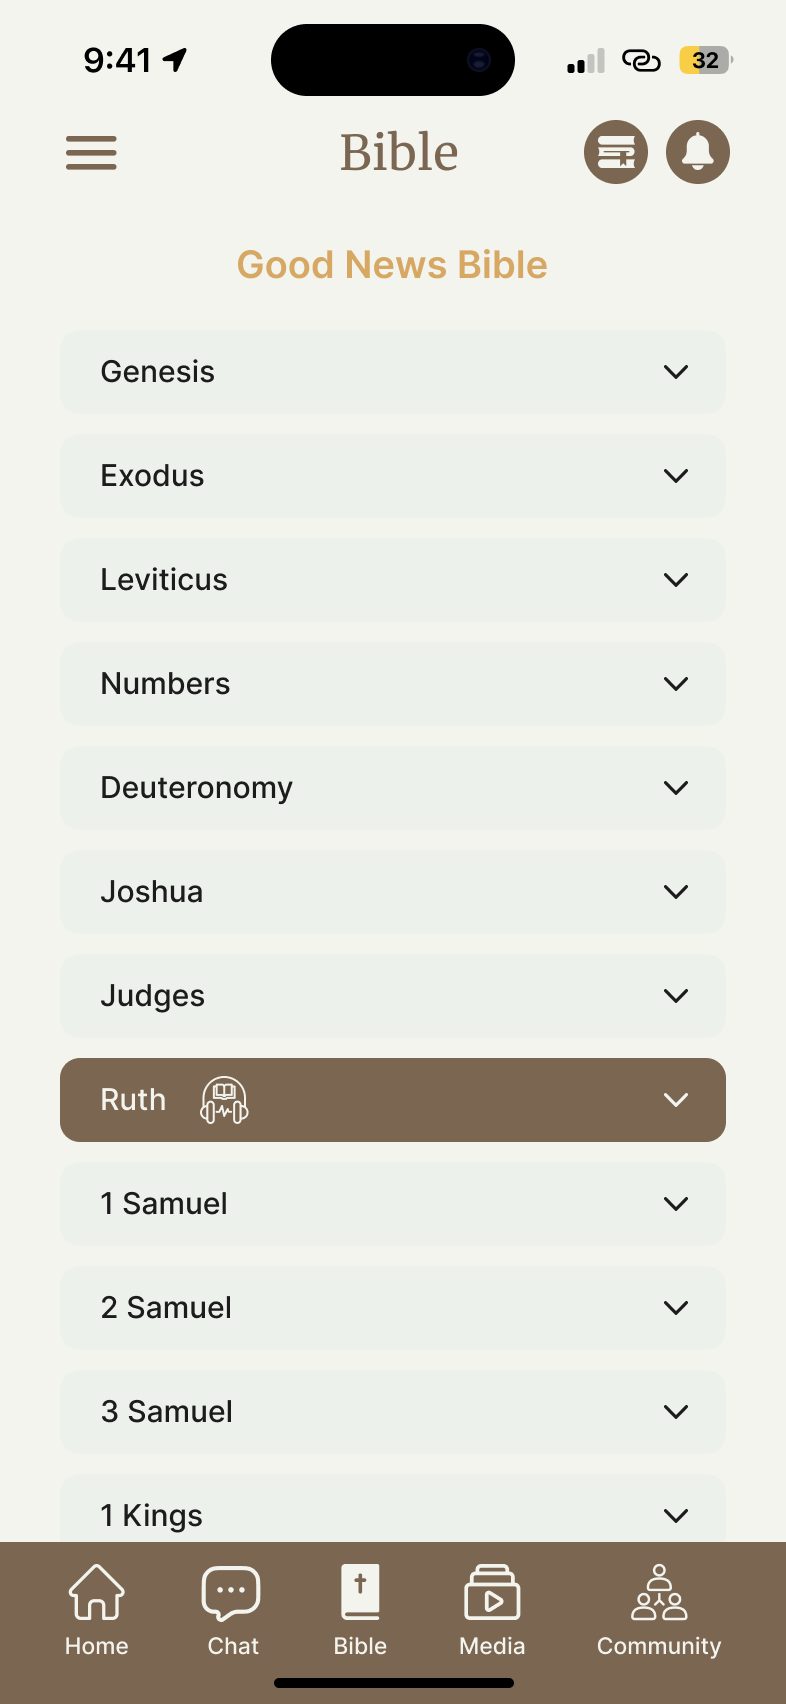Open the Community people icon

click(659, 1592)
